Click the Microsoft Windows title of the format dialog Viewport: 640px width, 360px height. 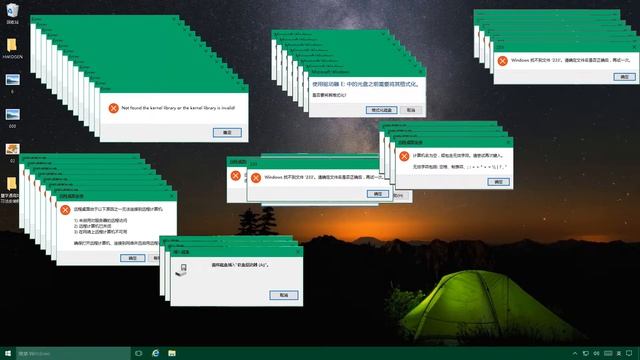(x=331, y=72)
